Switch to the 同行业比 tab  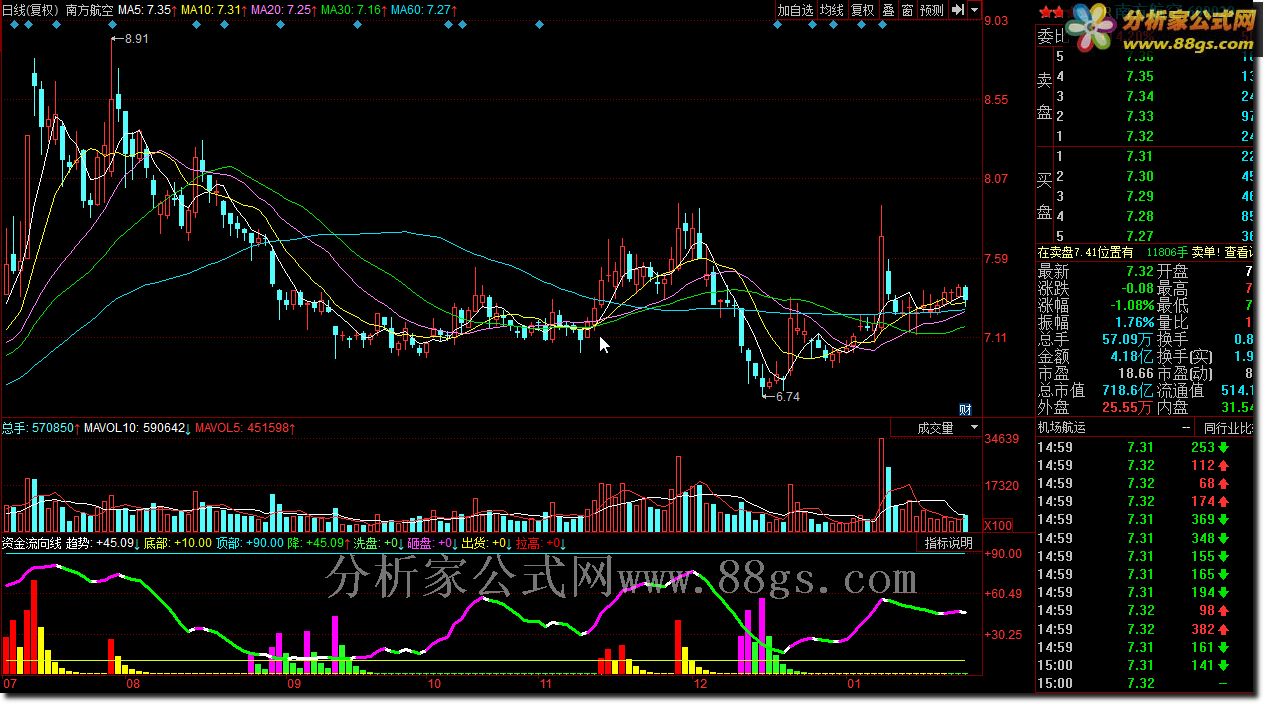pos(1229,427)
